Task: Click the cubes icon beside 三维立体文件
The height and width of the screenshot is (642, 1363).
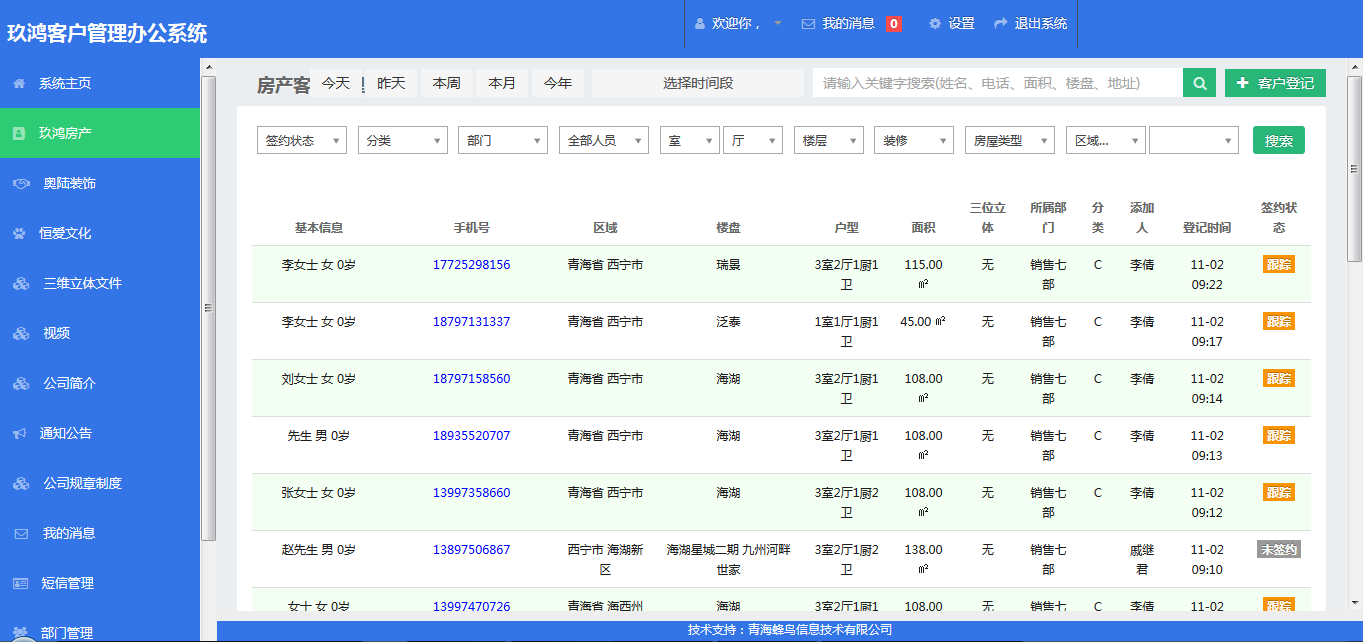Action: [21, 284]
